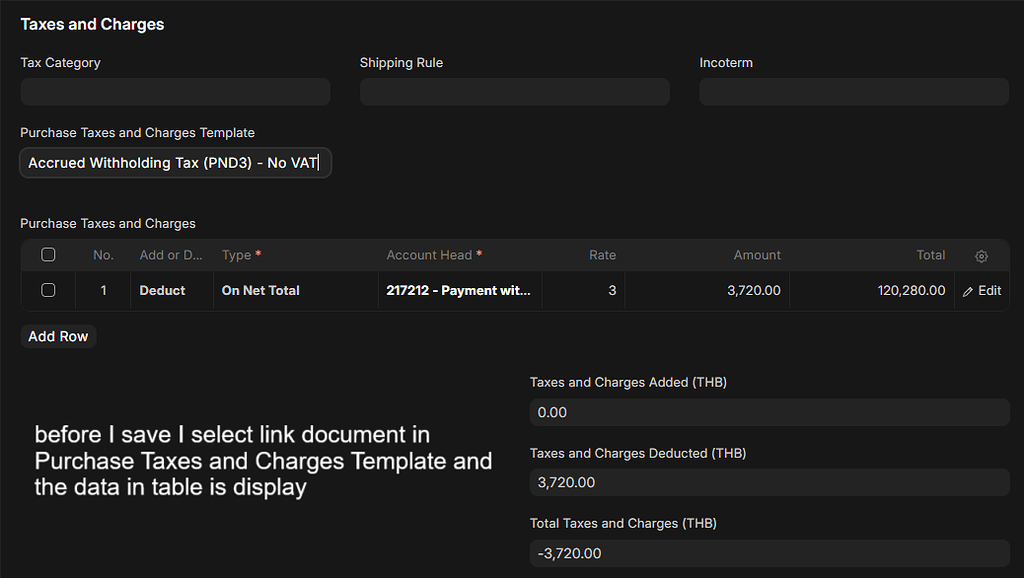Click the Taxes and Charges Added field

coord(769,412)
